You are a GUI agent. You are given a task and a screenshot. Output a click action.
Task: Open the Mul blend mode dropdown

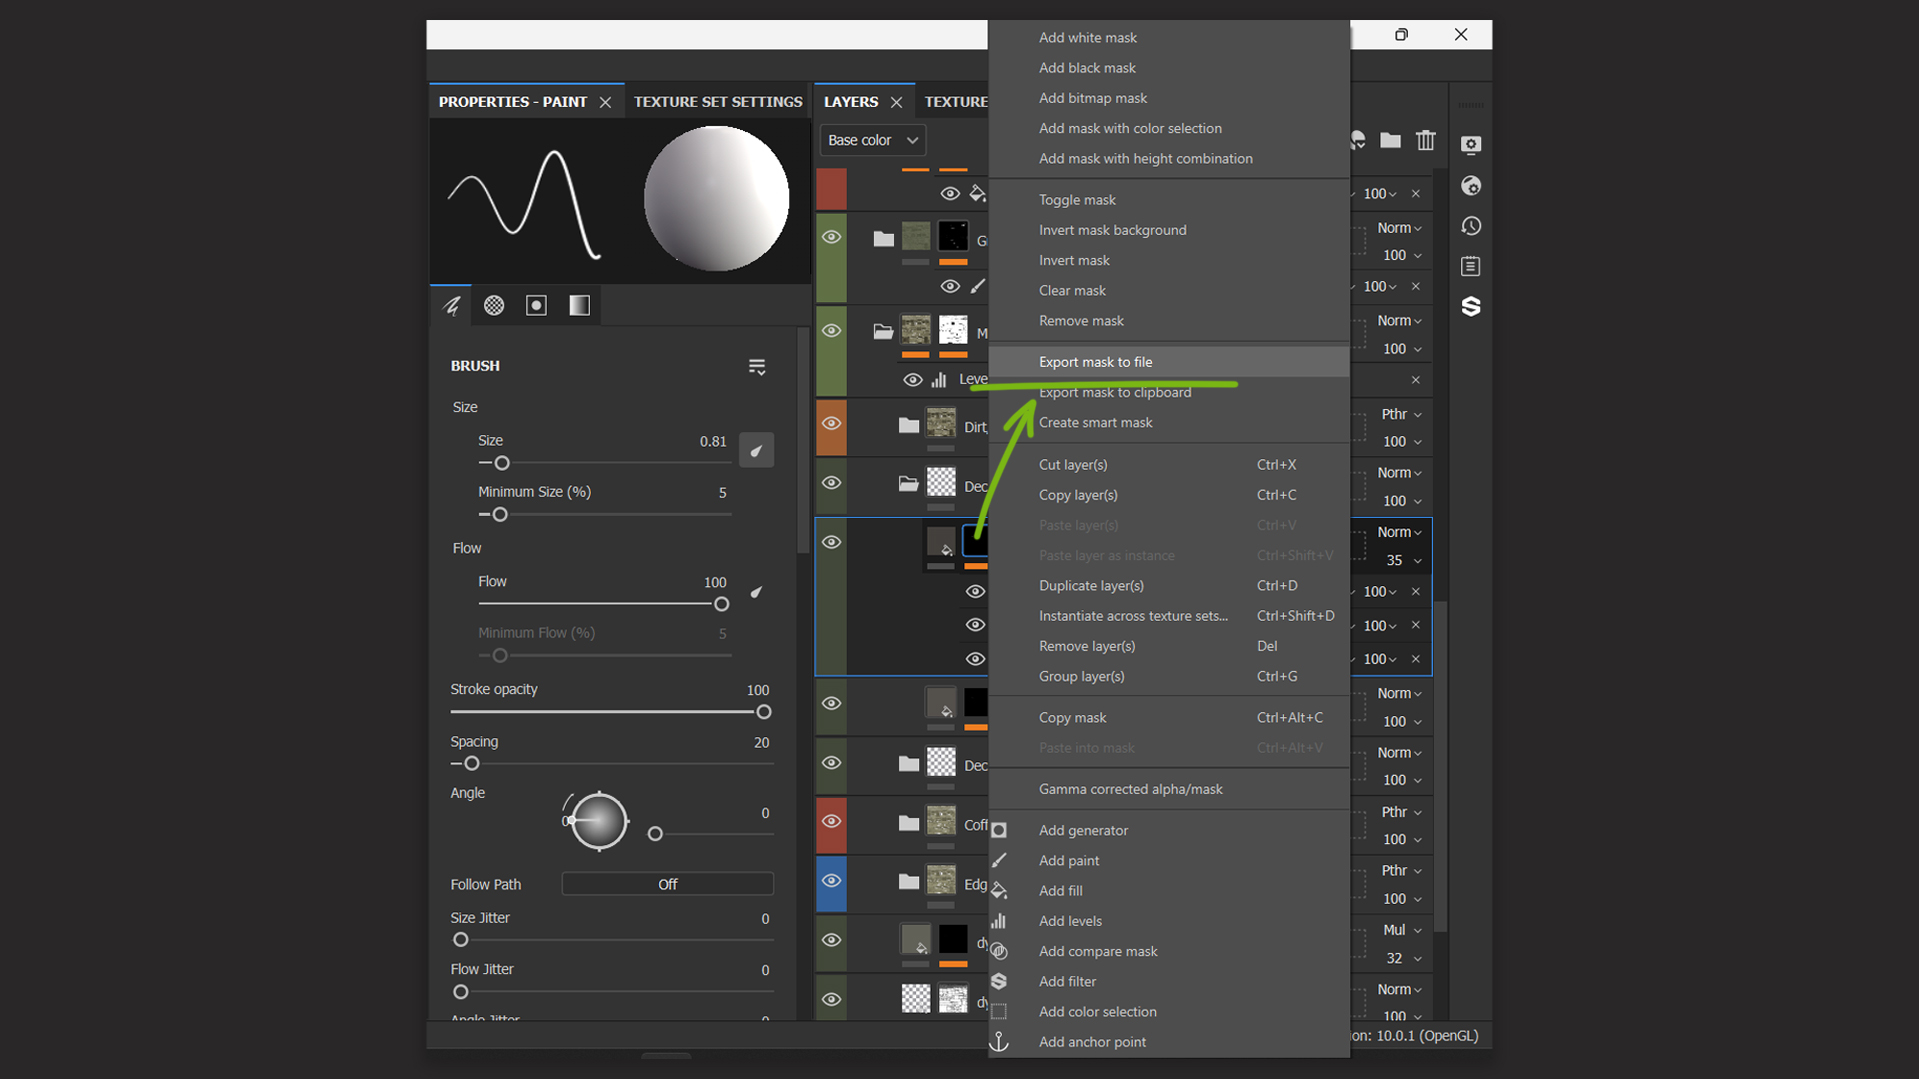coord(1401,930)
